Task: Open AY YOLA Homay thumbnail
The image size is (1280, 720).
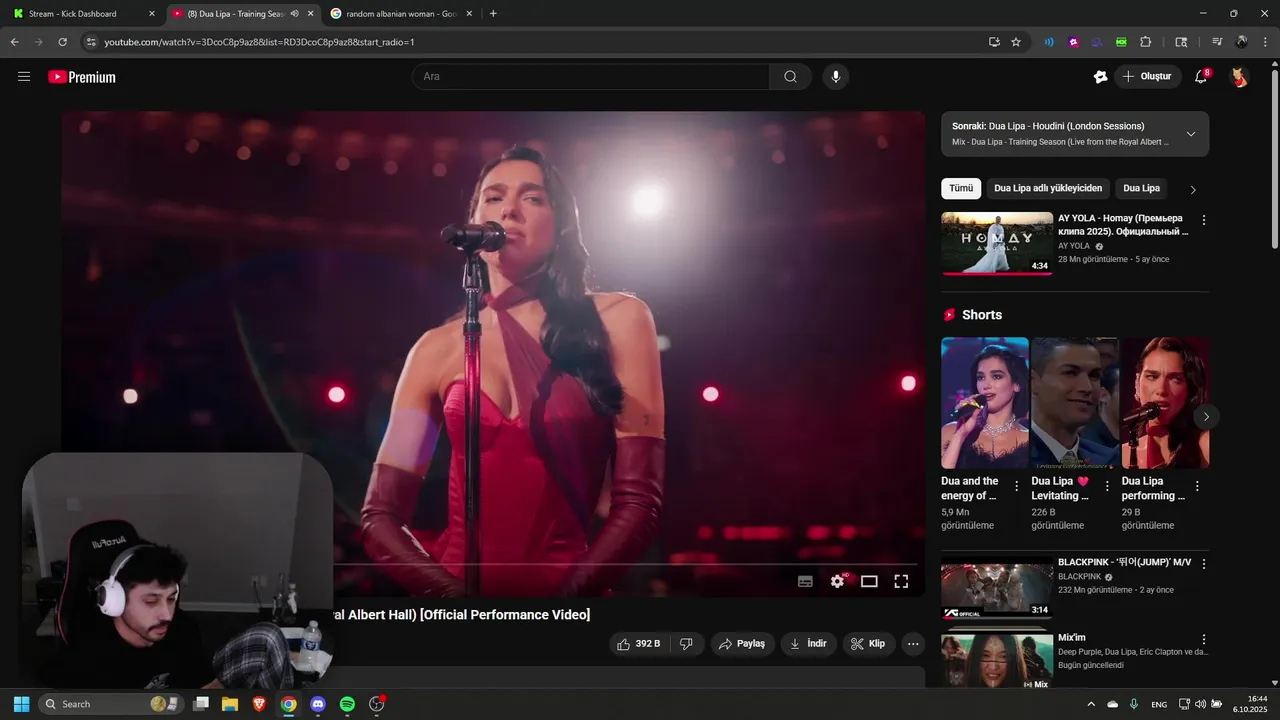Action: 997,243
